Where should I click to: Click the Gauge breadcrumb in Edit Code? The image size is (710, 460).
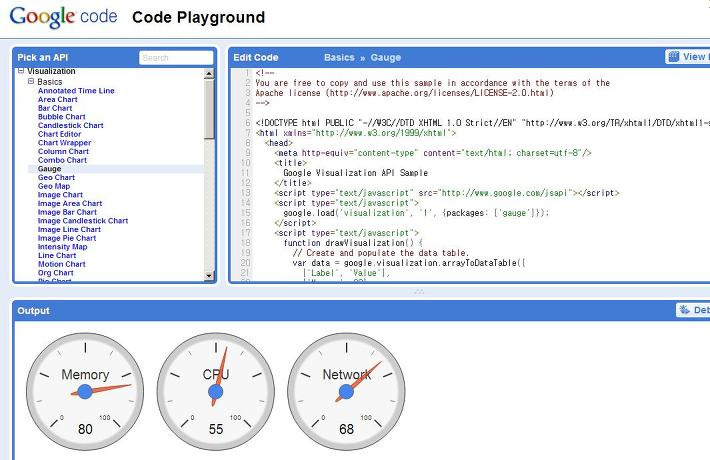click(385, 58)
